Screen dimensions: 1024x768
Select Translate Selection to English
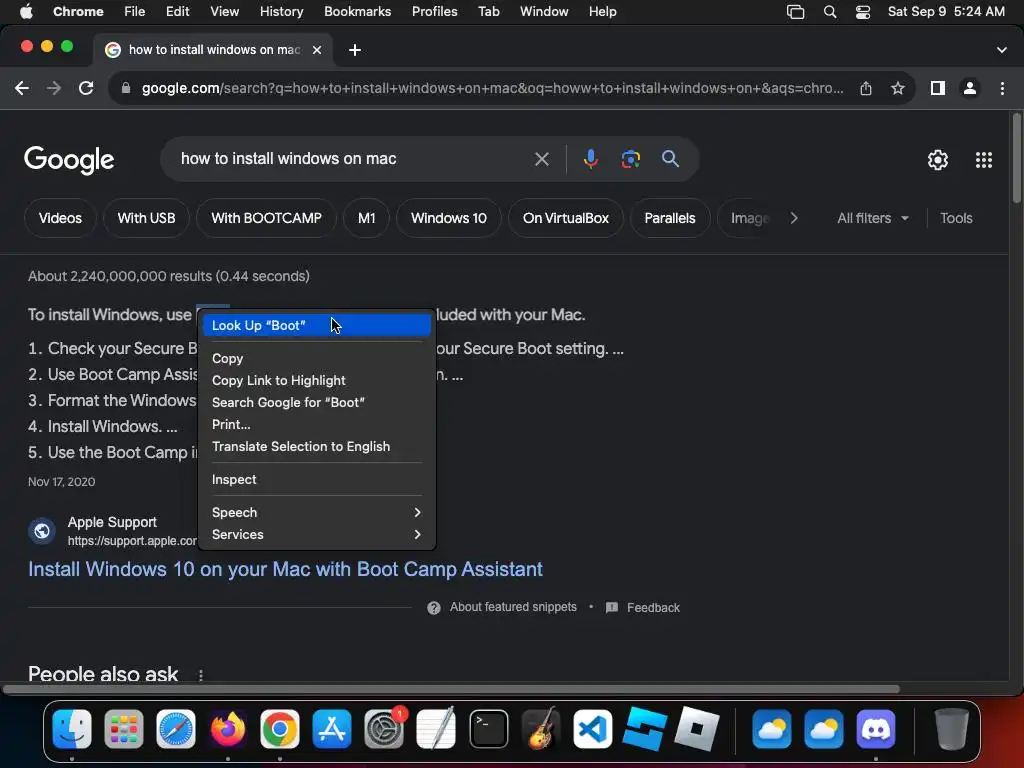click(317, 447)
